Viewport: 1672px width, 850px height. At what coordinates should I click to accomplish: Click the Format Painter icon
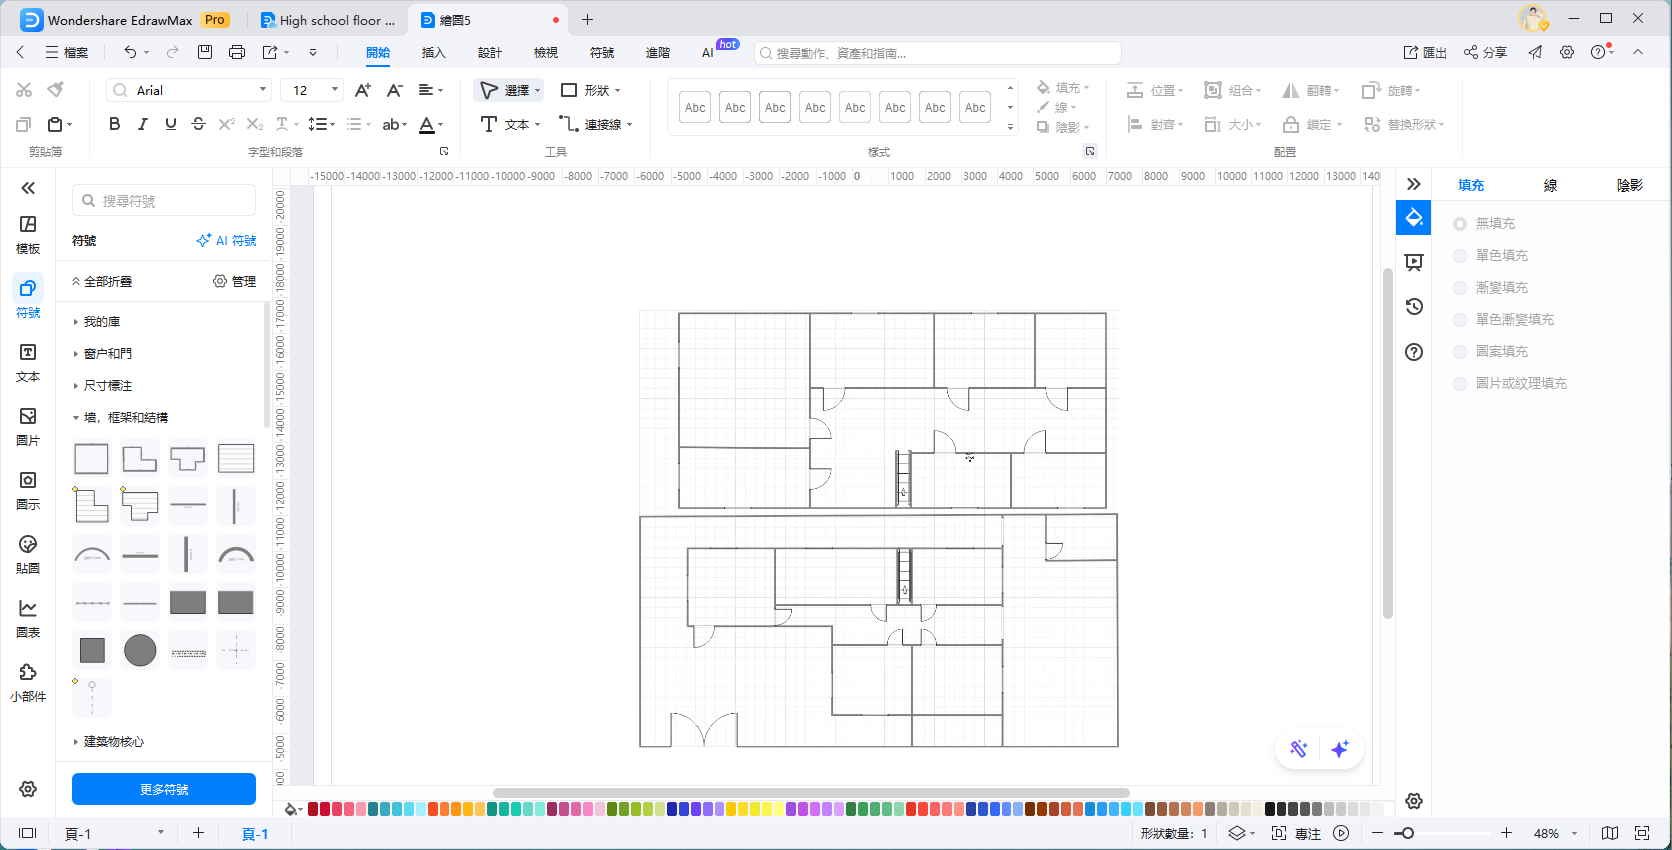coord(56,90)
